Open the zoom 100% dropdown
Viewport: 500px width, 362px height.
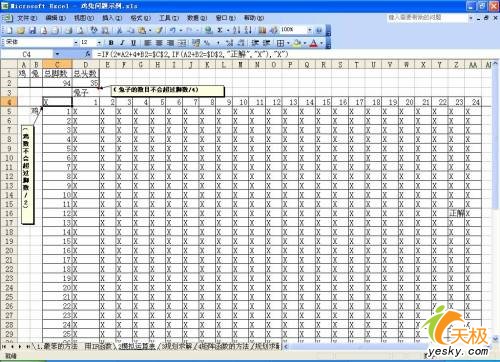310,30
